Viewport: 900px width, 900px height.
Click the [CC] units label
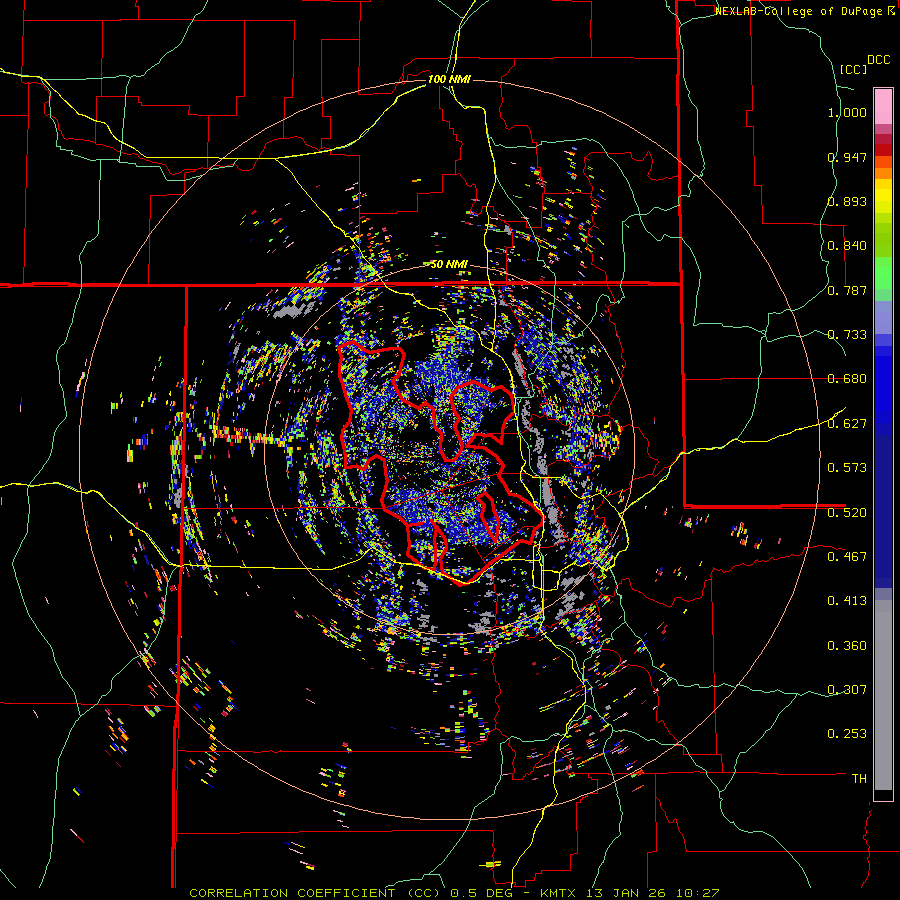[x=853, y=69]
